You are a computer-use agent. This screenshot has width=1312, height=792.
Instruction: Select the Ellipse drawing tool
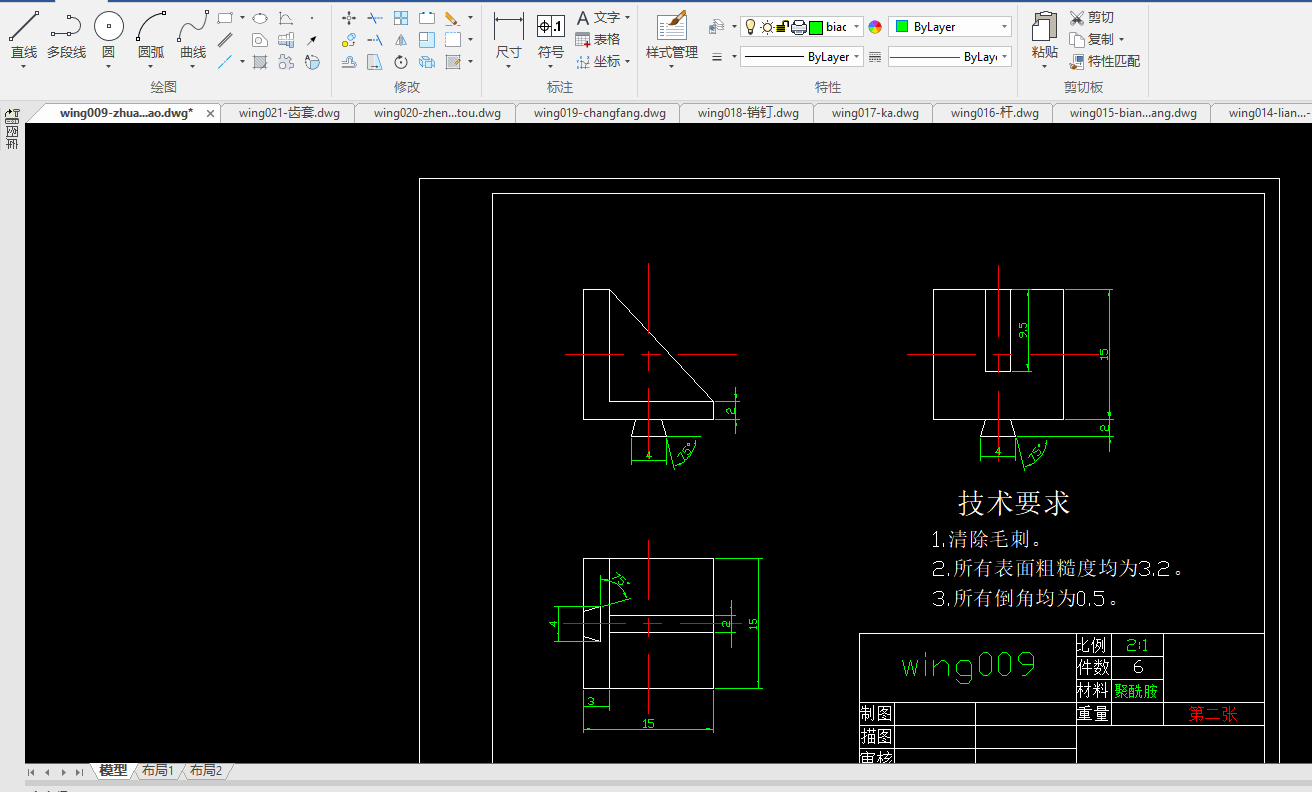[259, 18]
